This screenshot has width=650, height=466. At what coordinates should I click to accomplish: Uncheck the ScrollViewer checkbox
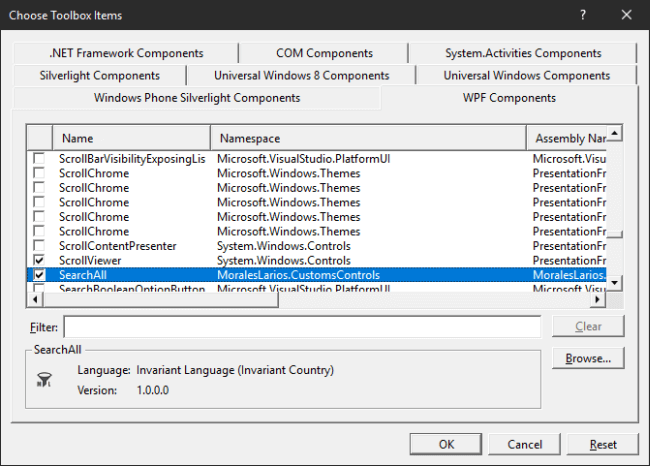[x=39, y=260]
